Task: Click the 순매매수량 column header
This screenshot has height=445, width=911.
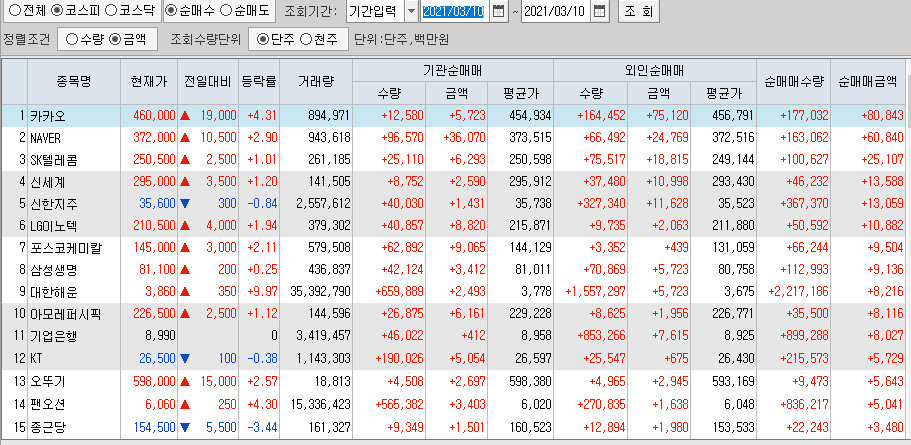Action: (x=794, y=82)
